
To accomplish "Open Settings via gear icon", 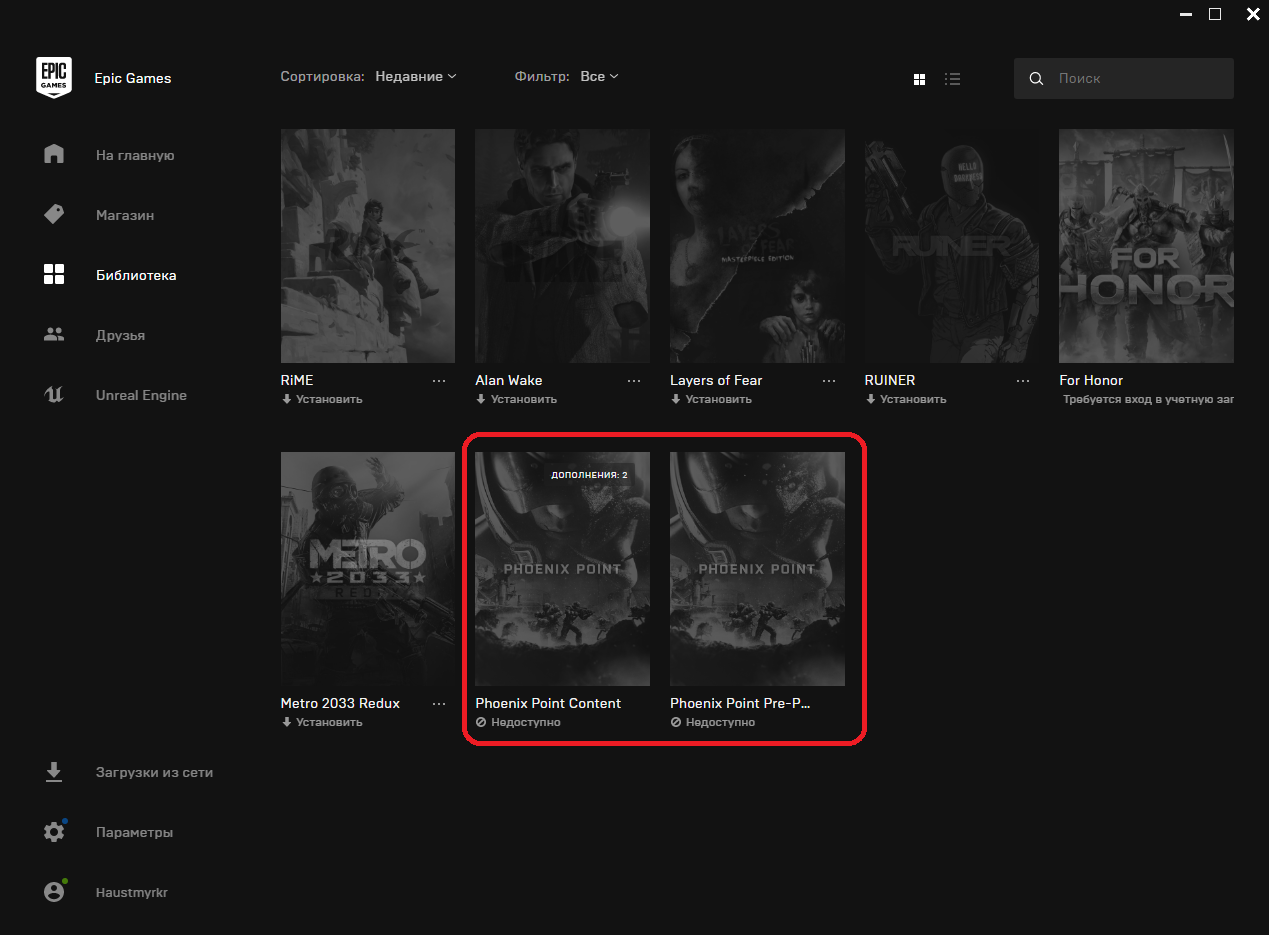I will (54, 832).
